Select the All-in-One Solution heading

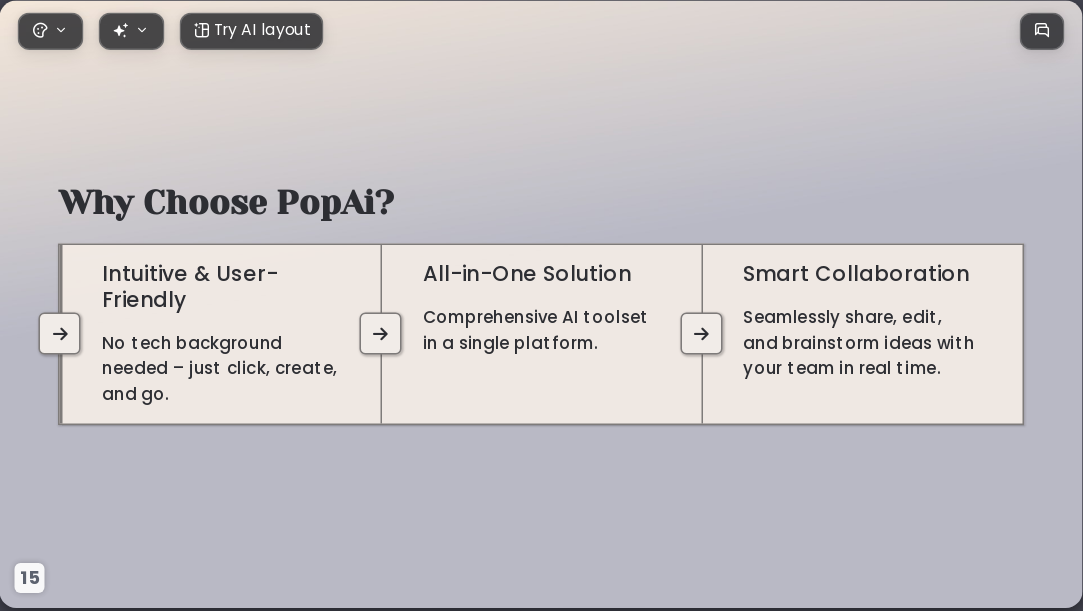click(527, 273)
